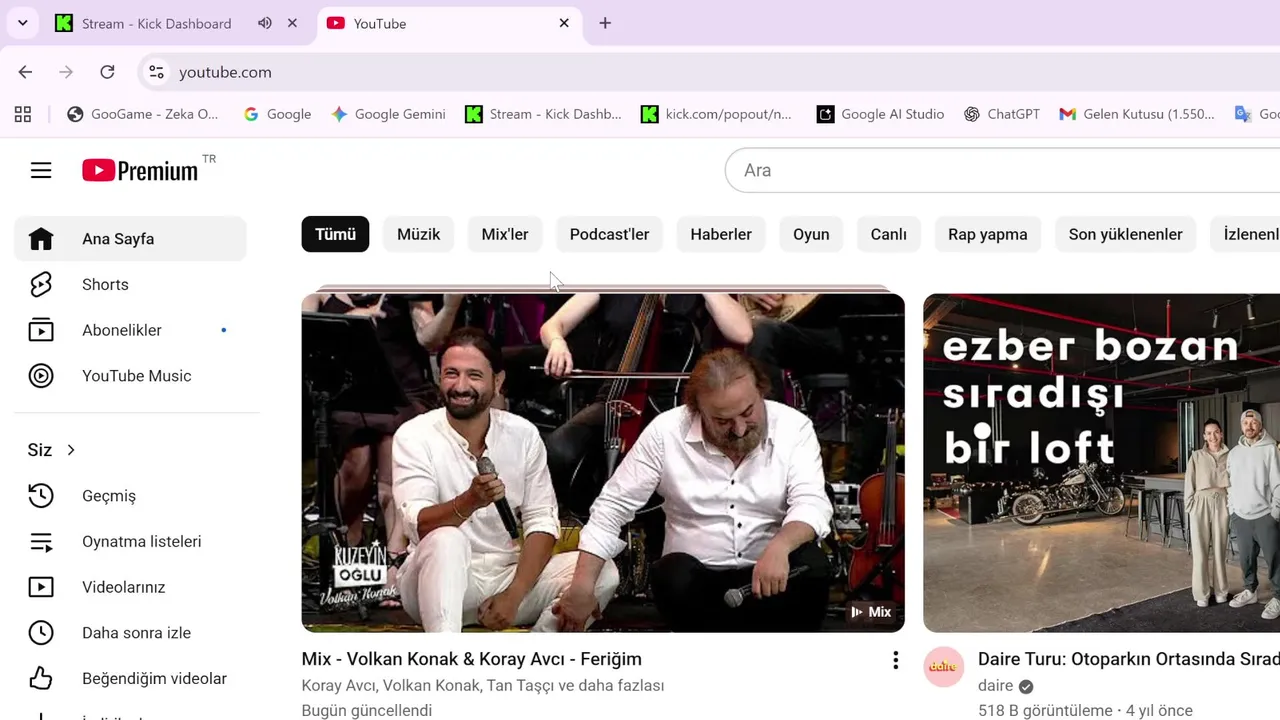The image size is (1280, 720).
Task: Click '518 B görüntüleme' text
Action: click(1046, 711)
